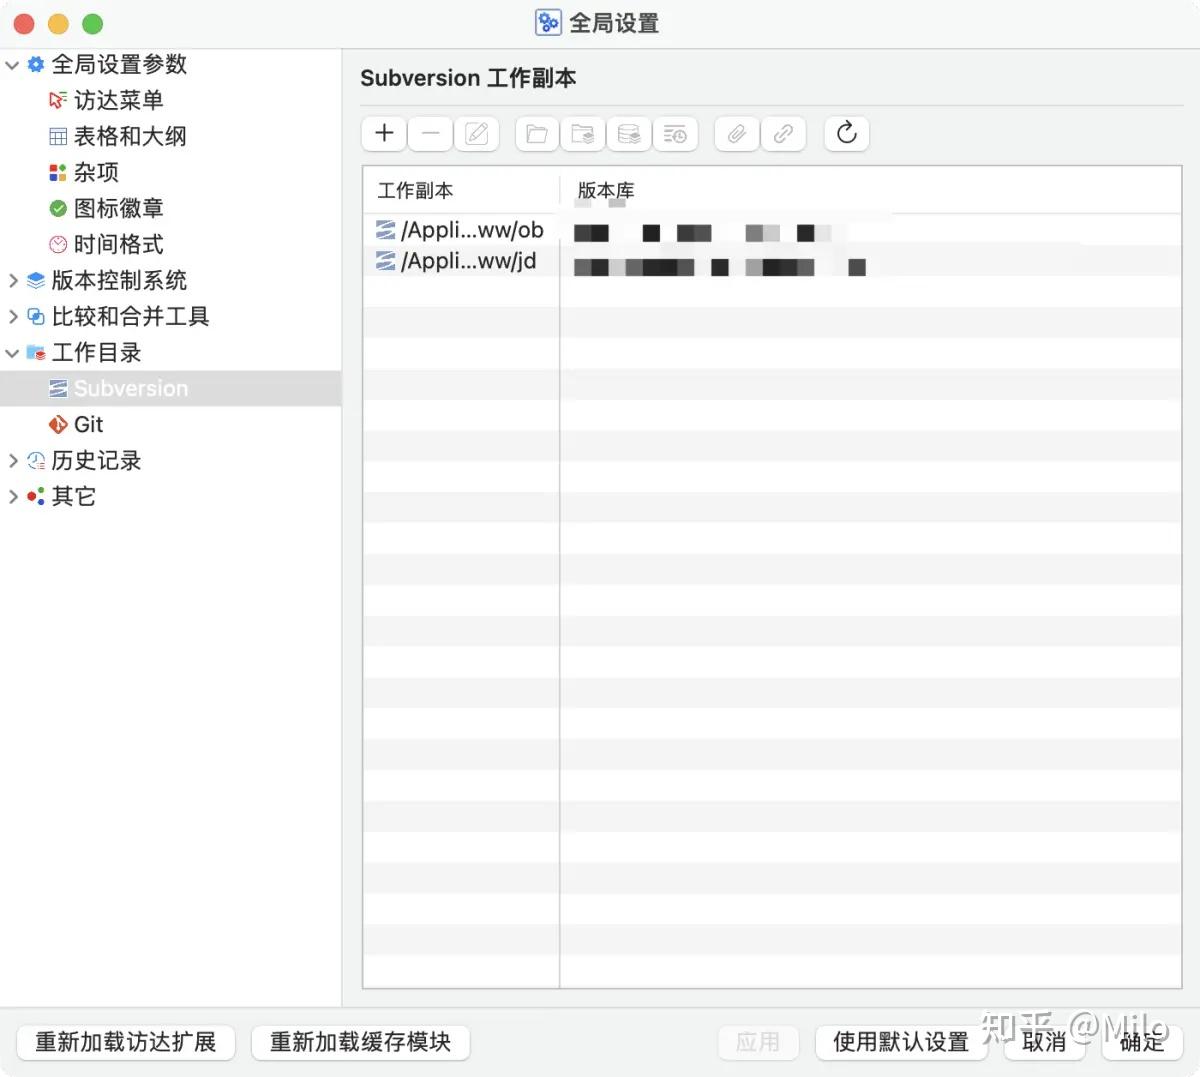Click the paperclip attach icon
The height and width of the screenshot is (1077, 1200).
[736, 133]
